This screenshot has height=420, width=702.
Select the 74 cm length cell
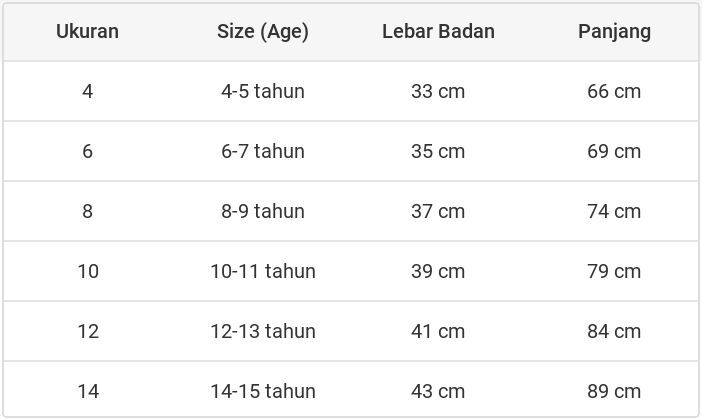(614, 211)
